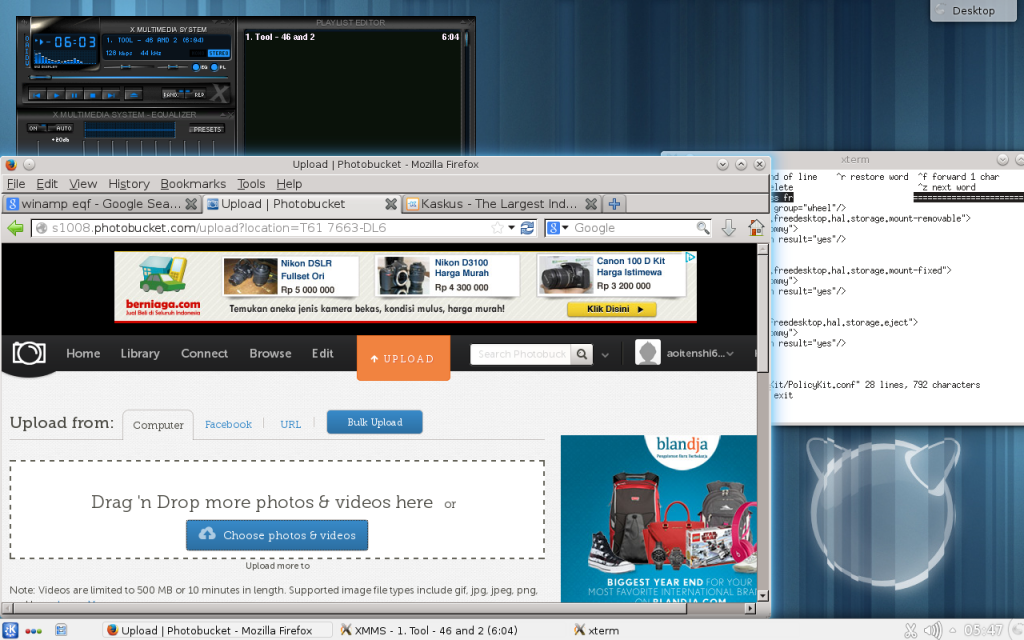
Task: Click the Firefox back arrow
Action: pos(15,228)
